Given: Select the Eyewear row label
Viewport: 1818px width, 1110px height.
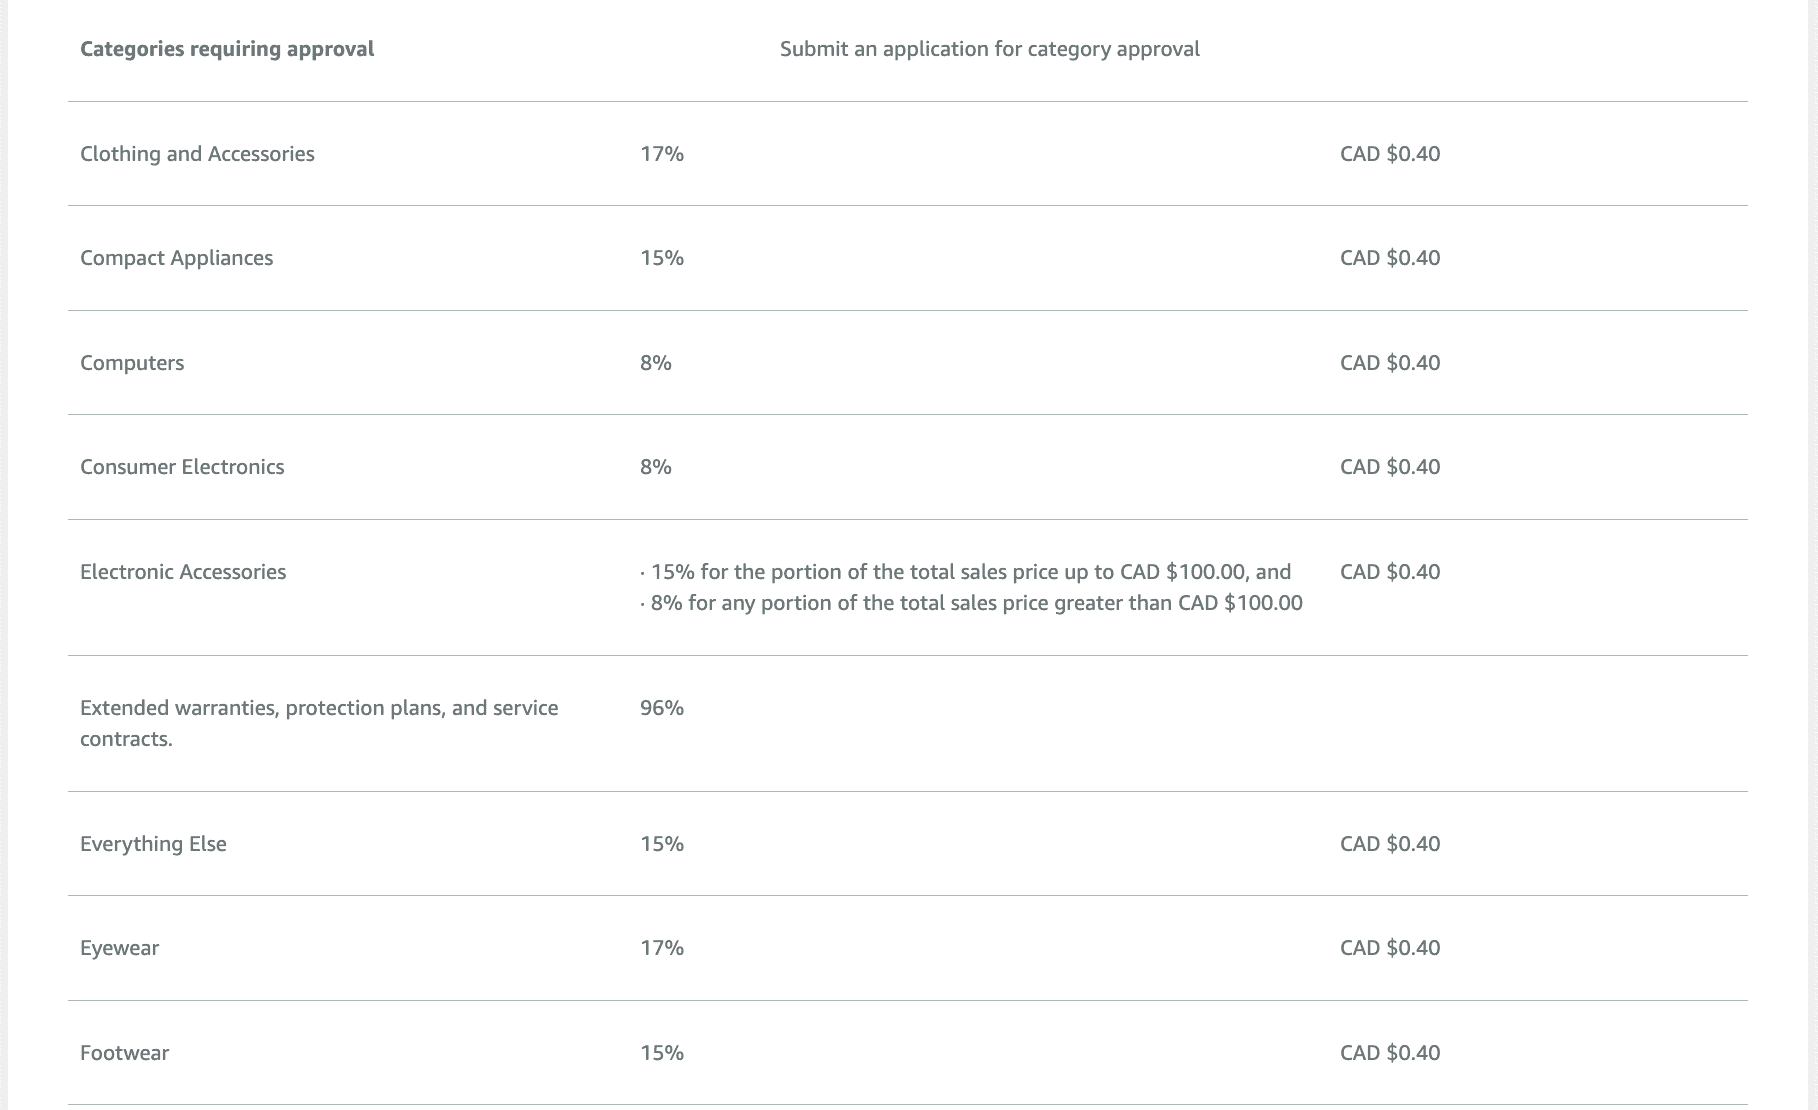Looking at the screenshot, I should [x=119, y=948].
